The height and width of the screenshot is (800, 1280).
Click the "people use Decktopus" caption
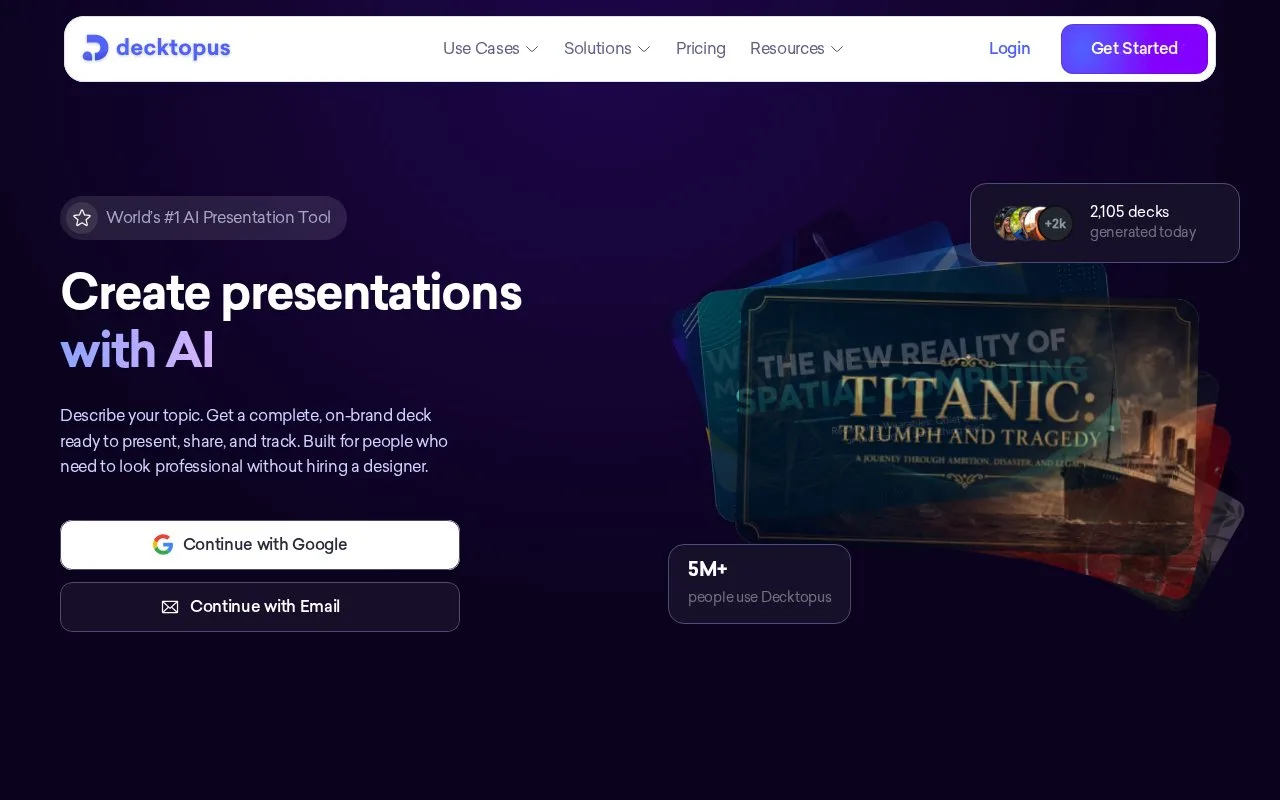pyautogui.click(x=760, y=597)
